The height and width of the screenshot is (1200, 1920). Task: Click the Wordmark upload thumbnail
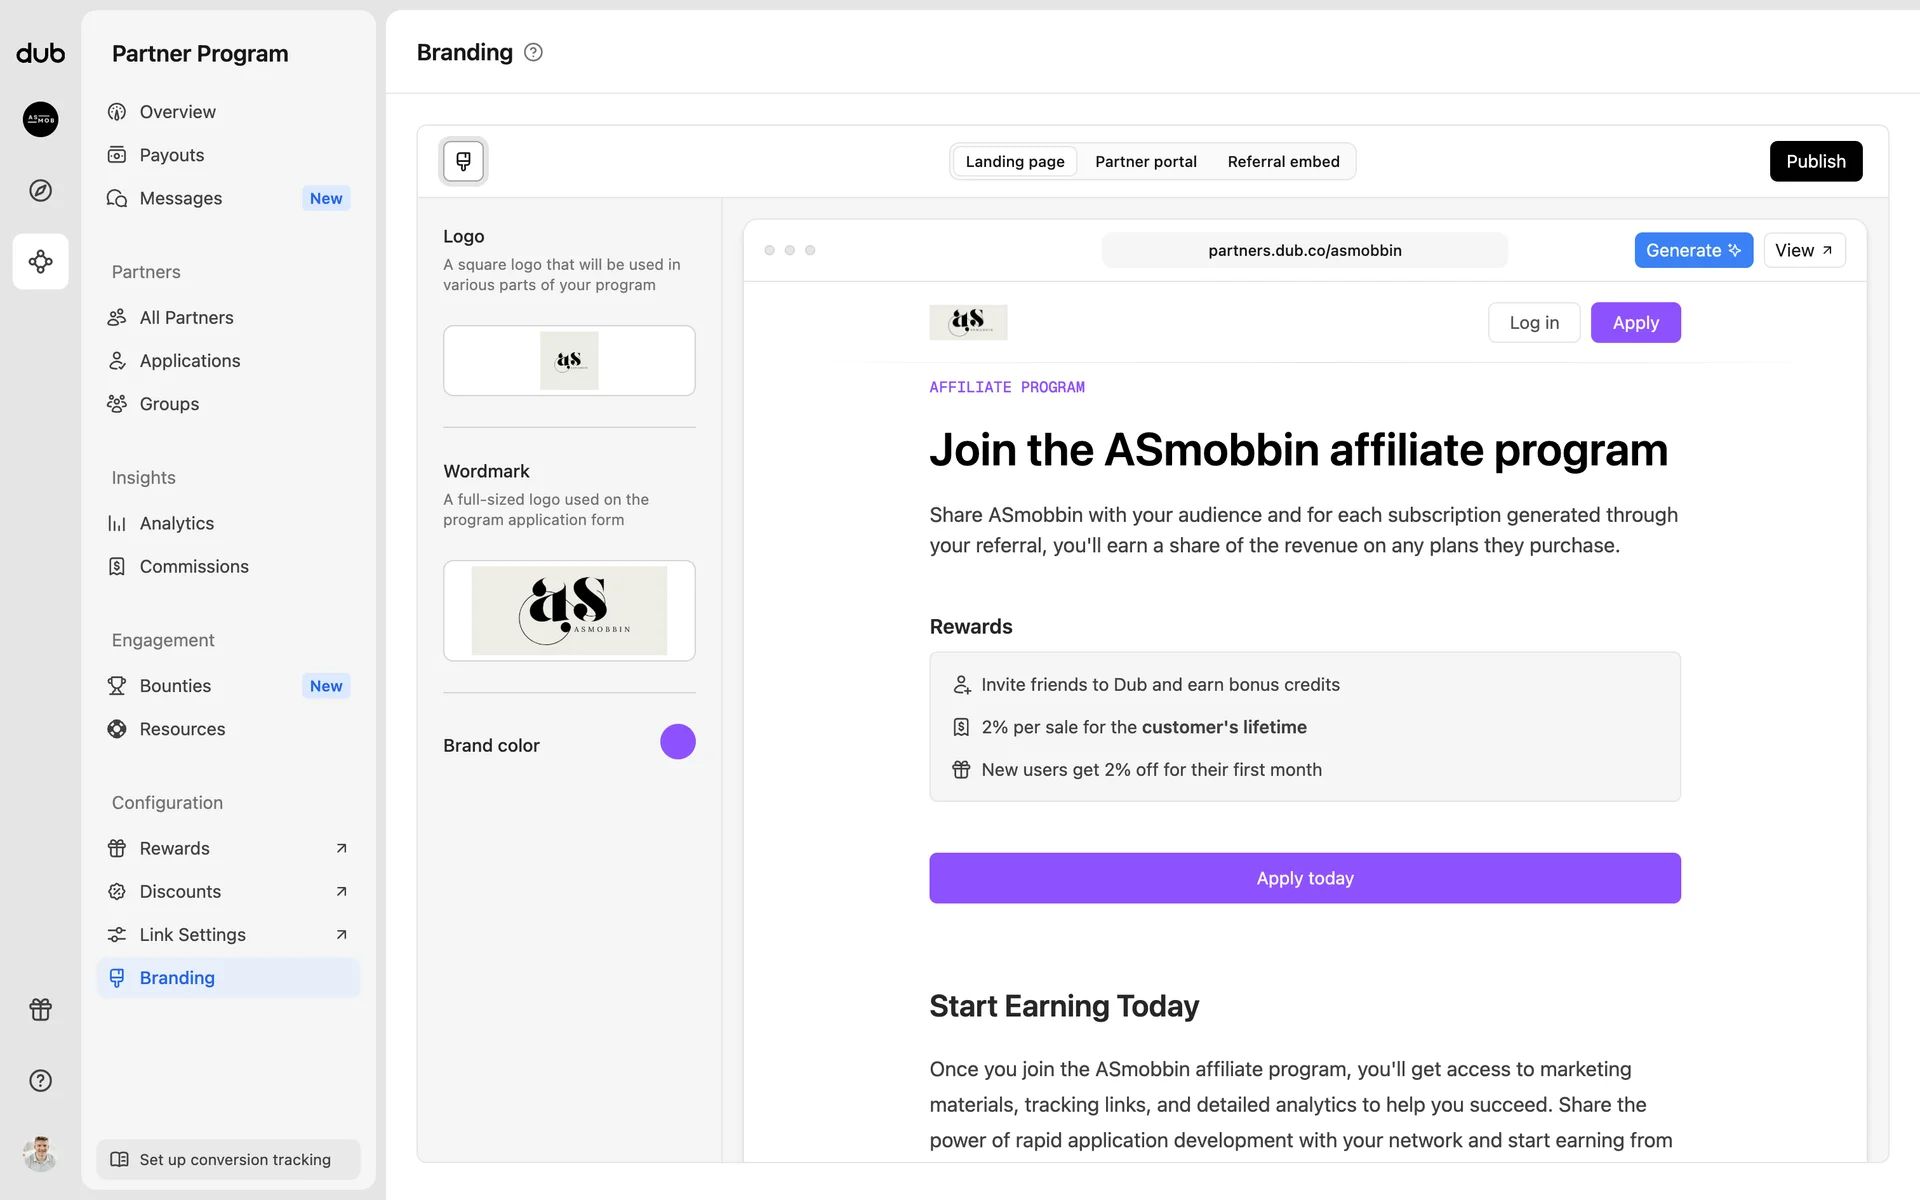(x=569, y=610)
